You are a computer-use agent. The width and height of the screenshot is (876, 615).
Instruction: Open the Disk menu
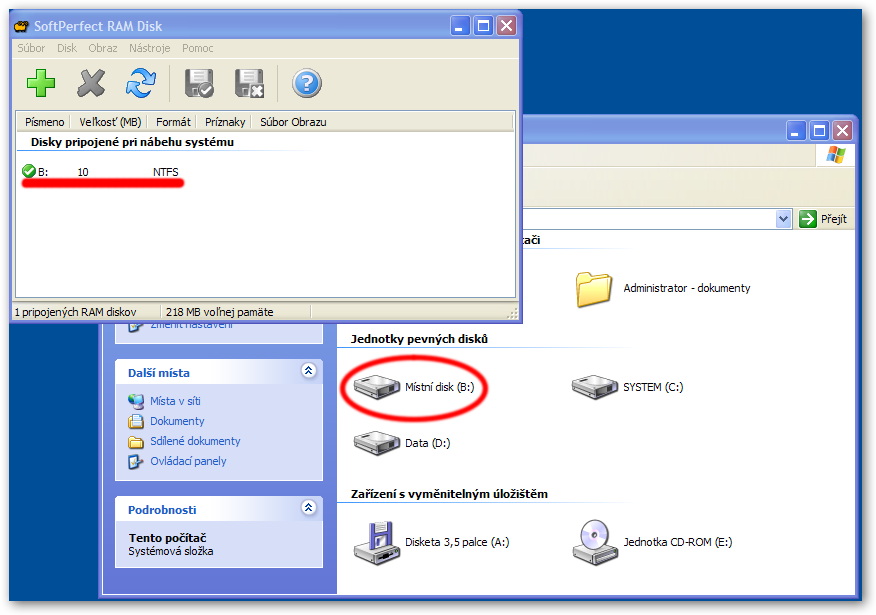point(66,48)
